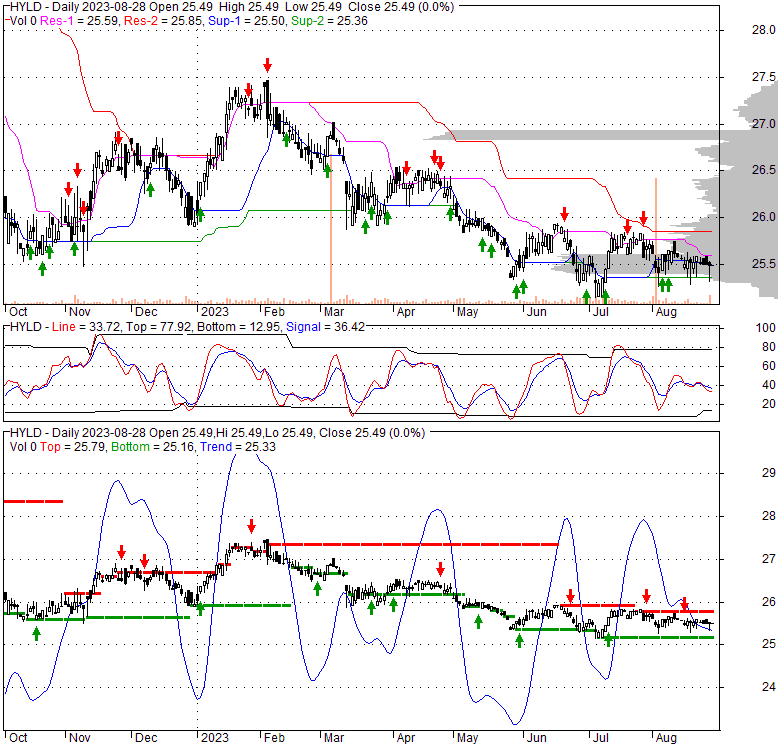Click the 100 oscillator axis label
Image resolution: width=780 pixels, height=745 pixels.
pyautogui.click(x=765, y=328)
